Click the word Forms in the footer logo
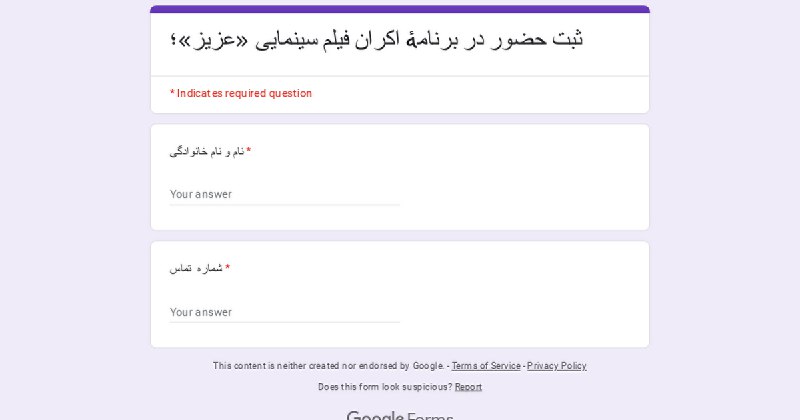 430,416
